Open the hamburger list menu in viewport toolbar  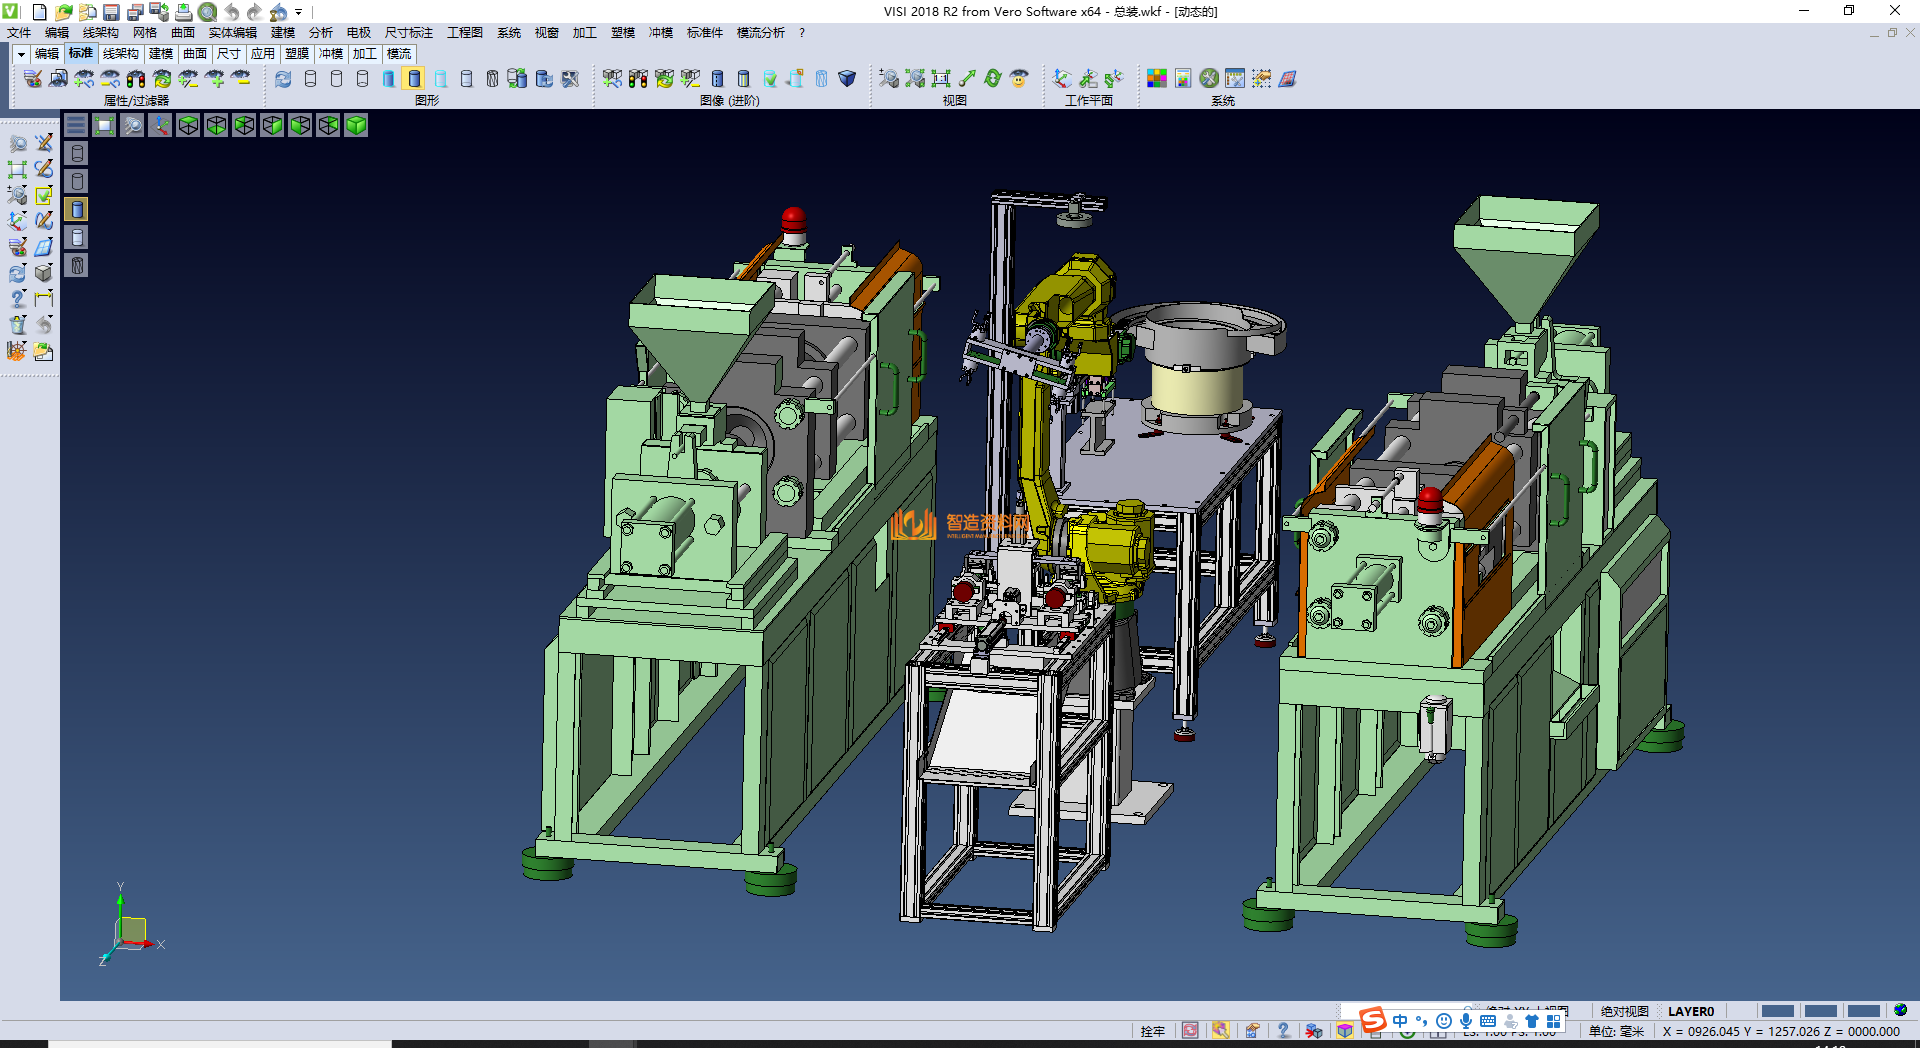[76, 125]
